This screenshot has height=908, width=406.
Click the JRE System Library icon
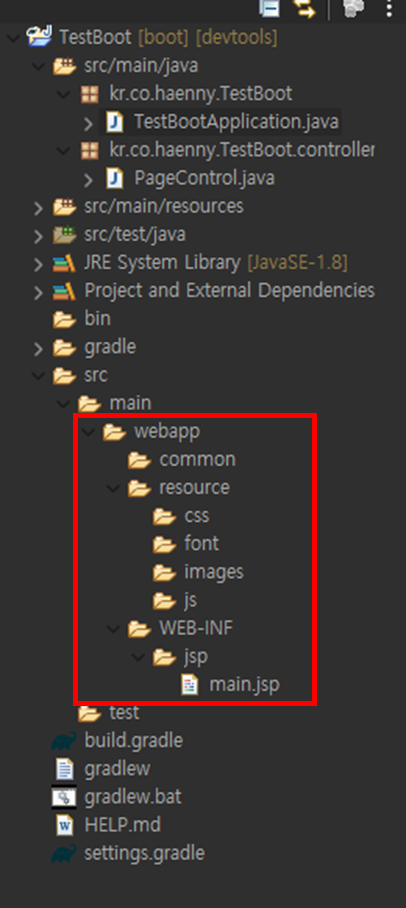[x=64, y=263]
